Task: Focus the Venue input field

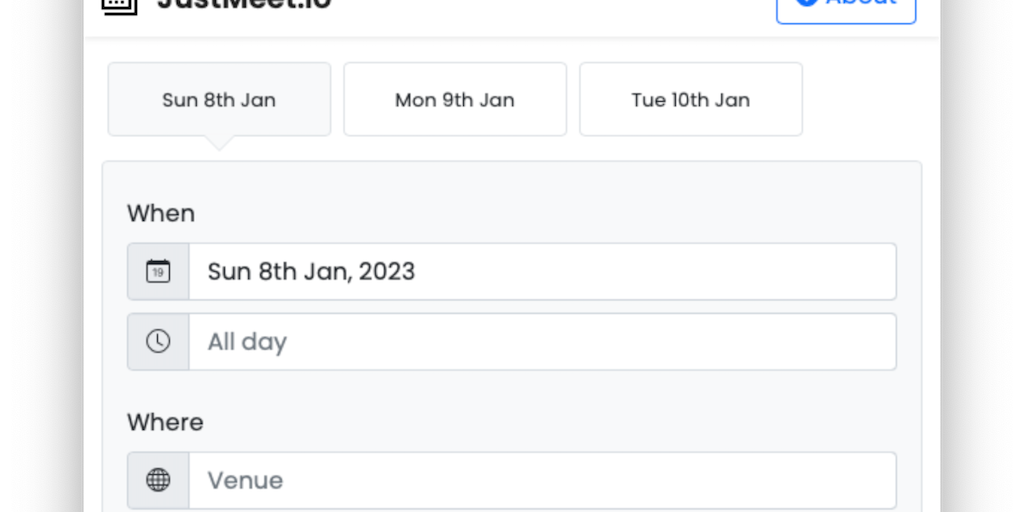Action: coord(542,480)
